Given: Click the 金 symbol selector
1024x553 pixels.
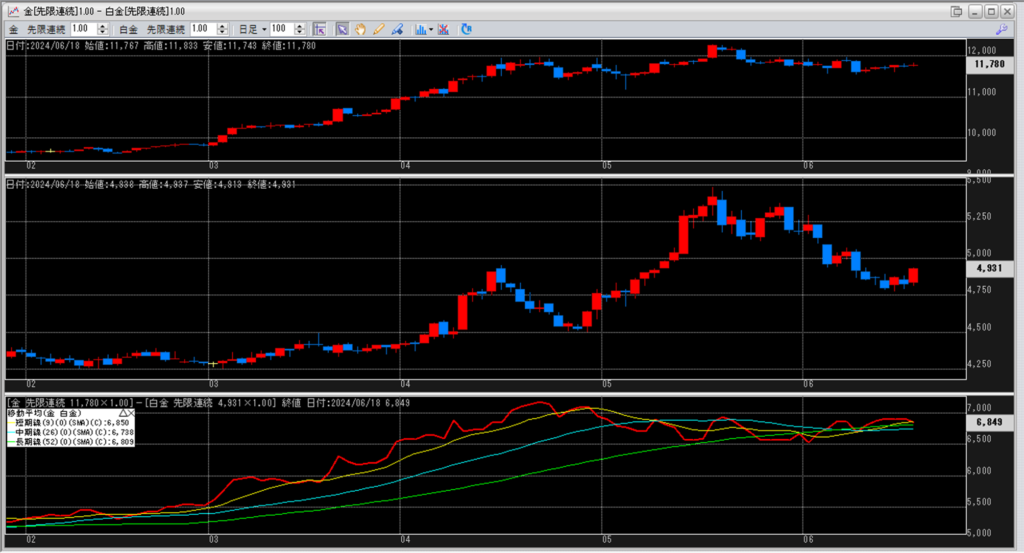Looking at the screenshot, I should pyautogui.click(x=12, y=29).
